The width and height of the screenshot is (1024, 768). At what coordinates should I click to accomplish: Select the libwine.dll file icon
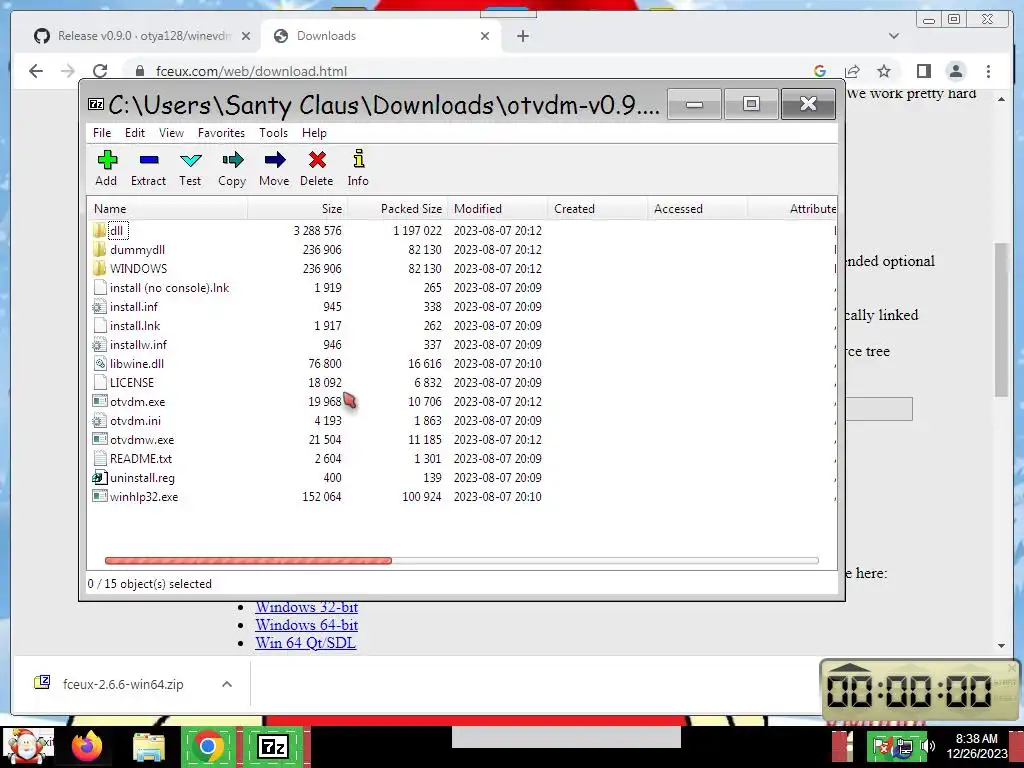[99, 364]
